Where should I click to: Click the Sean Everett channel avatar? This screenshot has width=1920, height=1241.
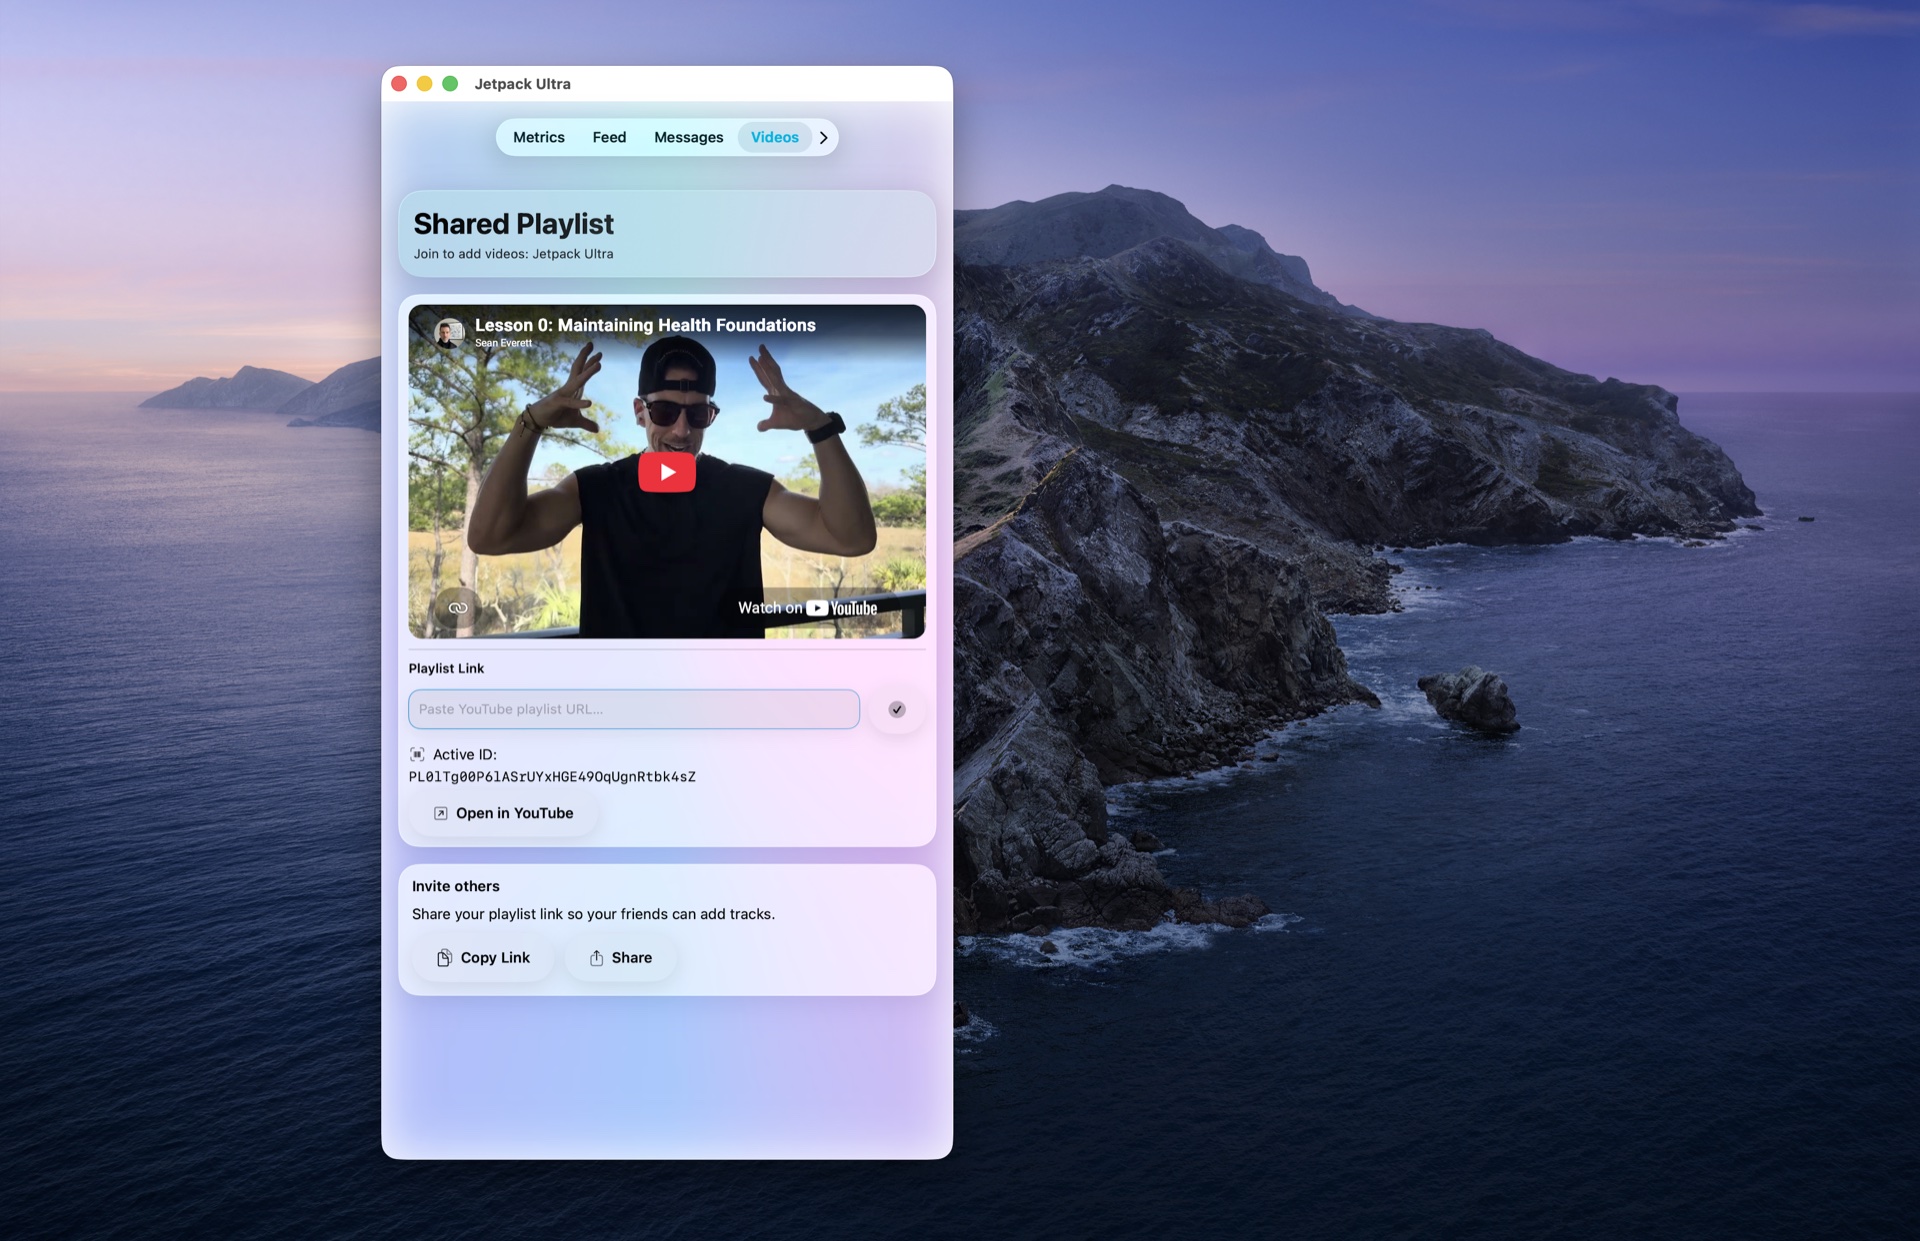pos(449,332)
